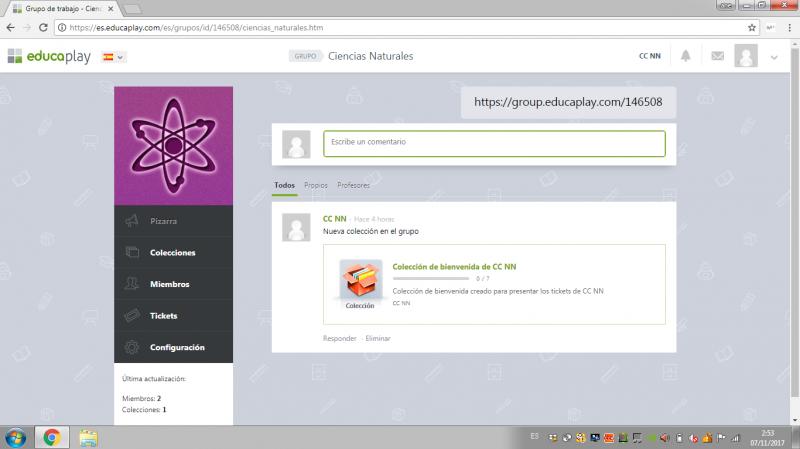Image resolution: width=800 pixels, height=449 pixels.
Task: Open Configuración in the sidebar
Action: point(173,347)
